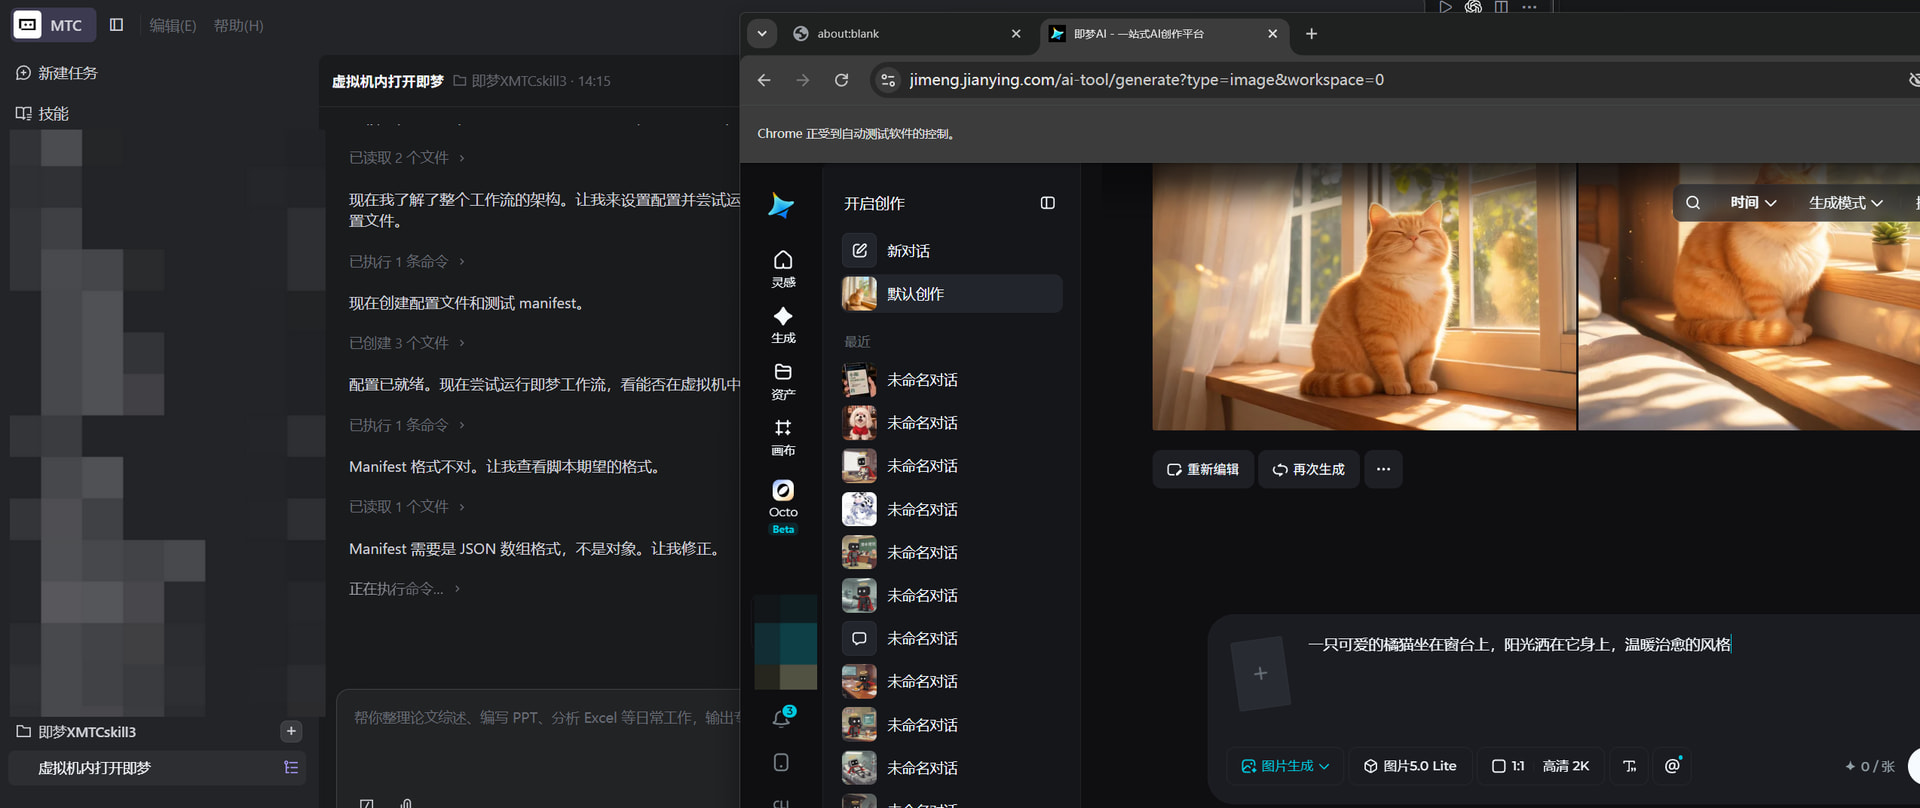1920x808 pixels.
Task: Click the Chrome address bar URL
Action: (x=1147, y=80)
